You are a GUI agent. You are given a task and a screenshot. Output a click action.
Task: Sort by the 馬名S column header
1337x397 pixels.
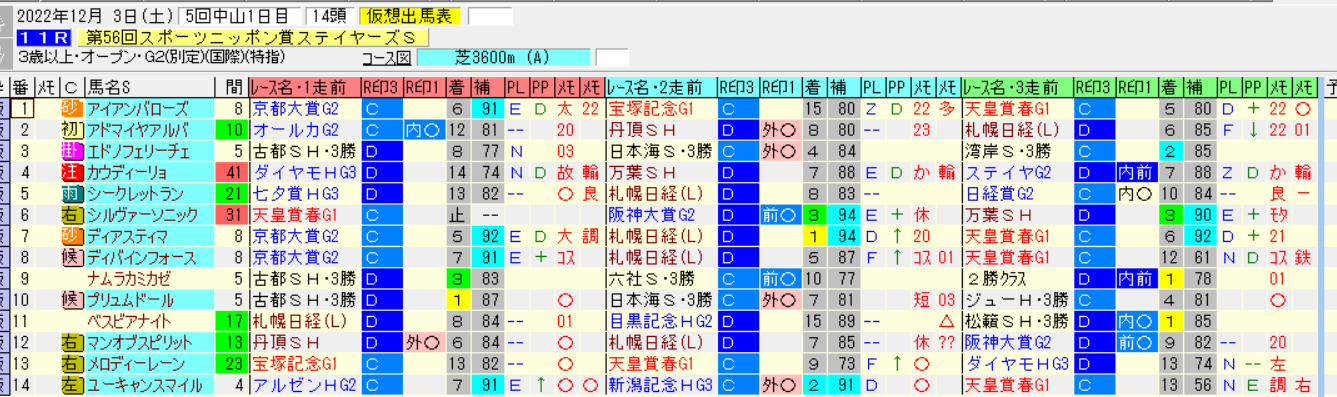150,87
